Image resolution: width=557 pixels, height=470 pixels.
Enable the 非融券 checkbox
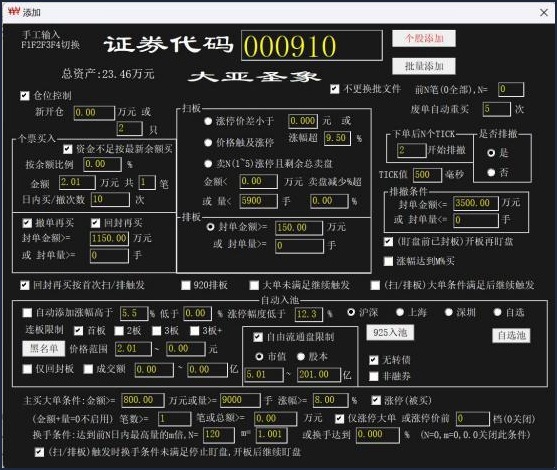[373, 376]
